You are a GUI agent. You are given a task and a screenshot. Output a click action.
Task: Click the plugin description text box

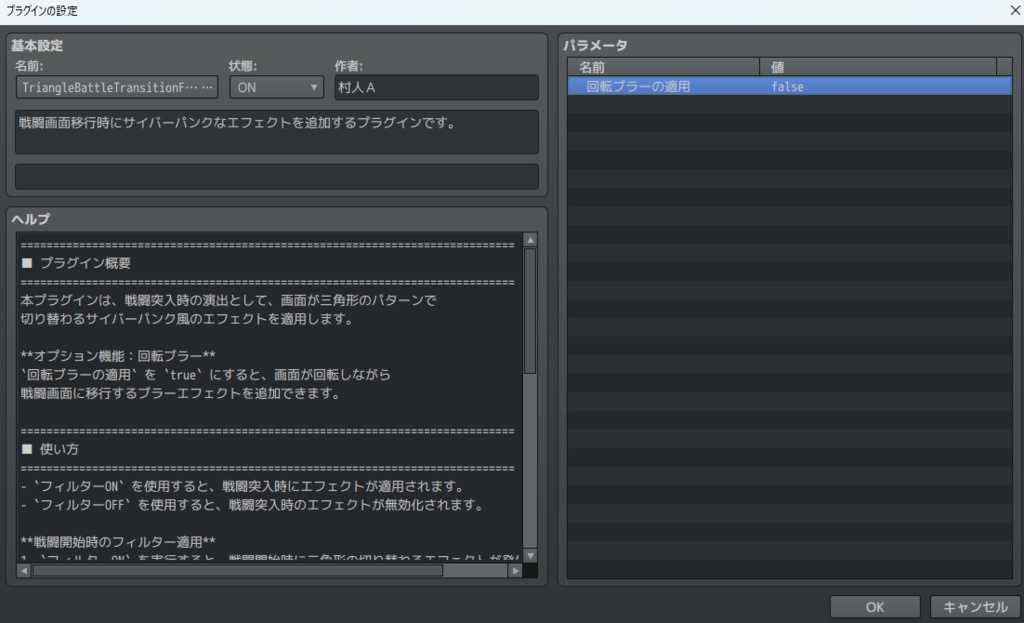(x=275, y=132)
